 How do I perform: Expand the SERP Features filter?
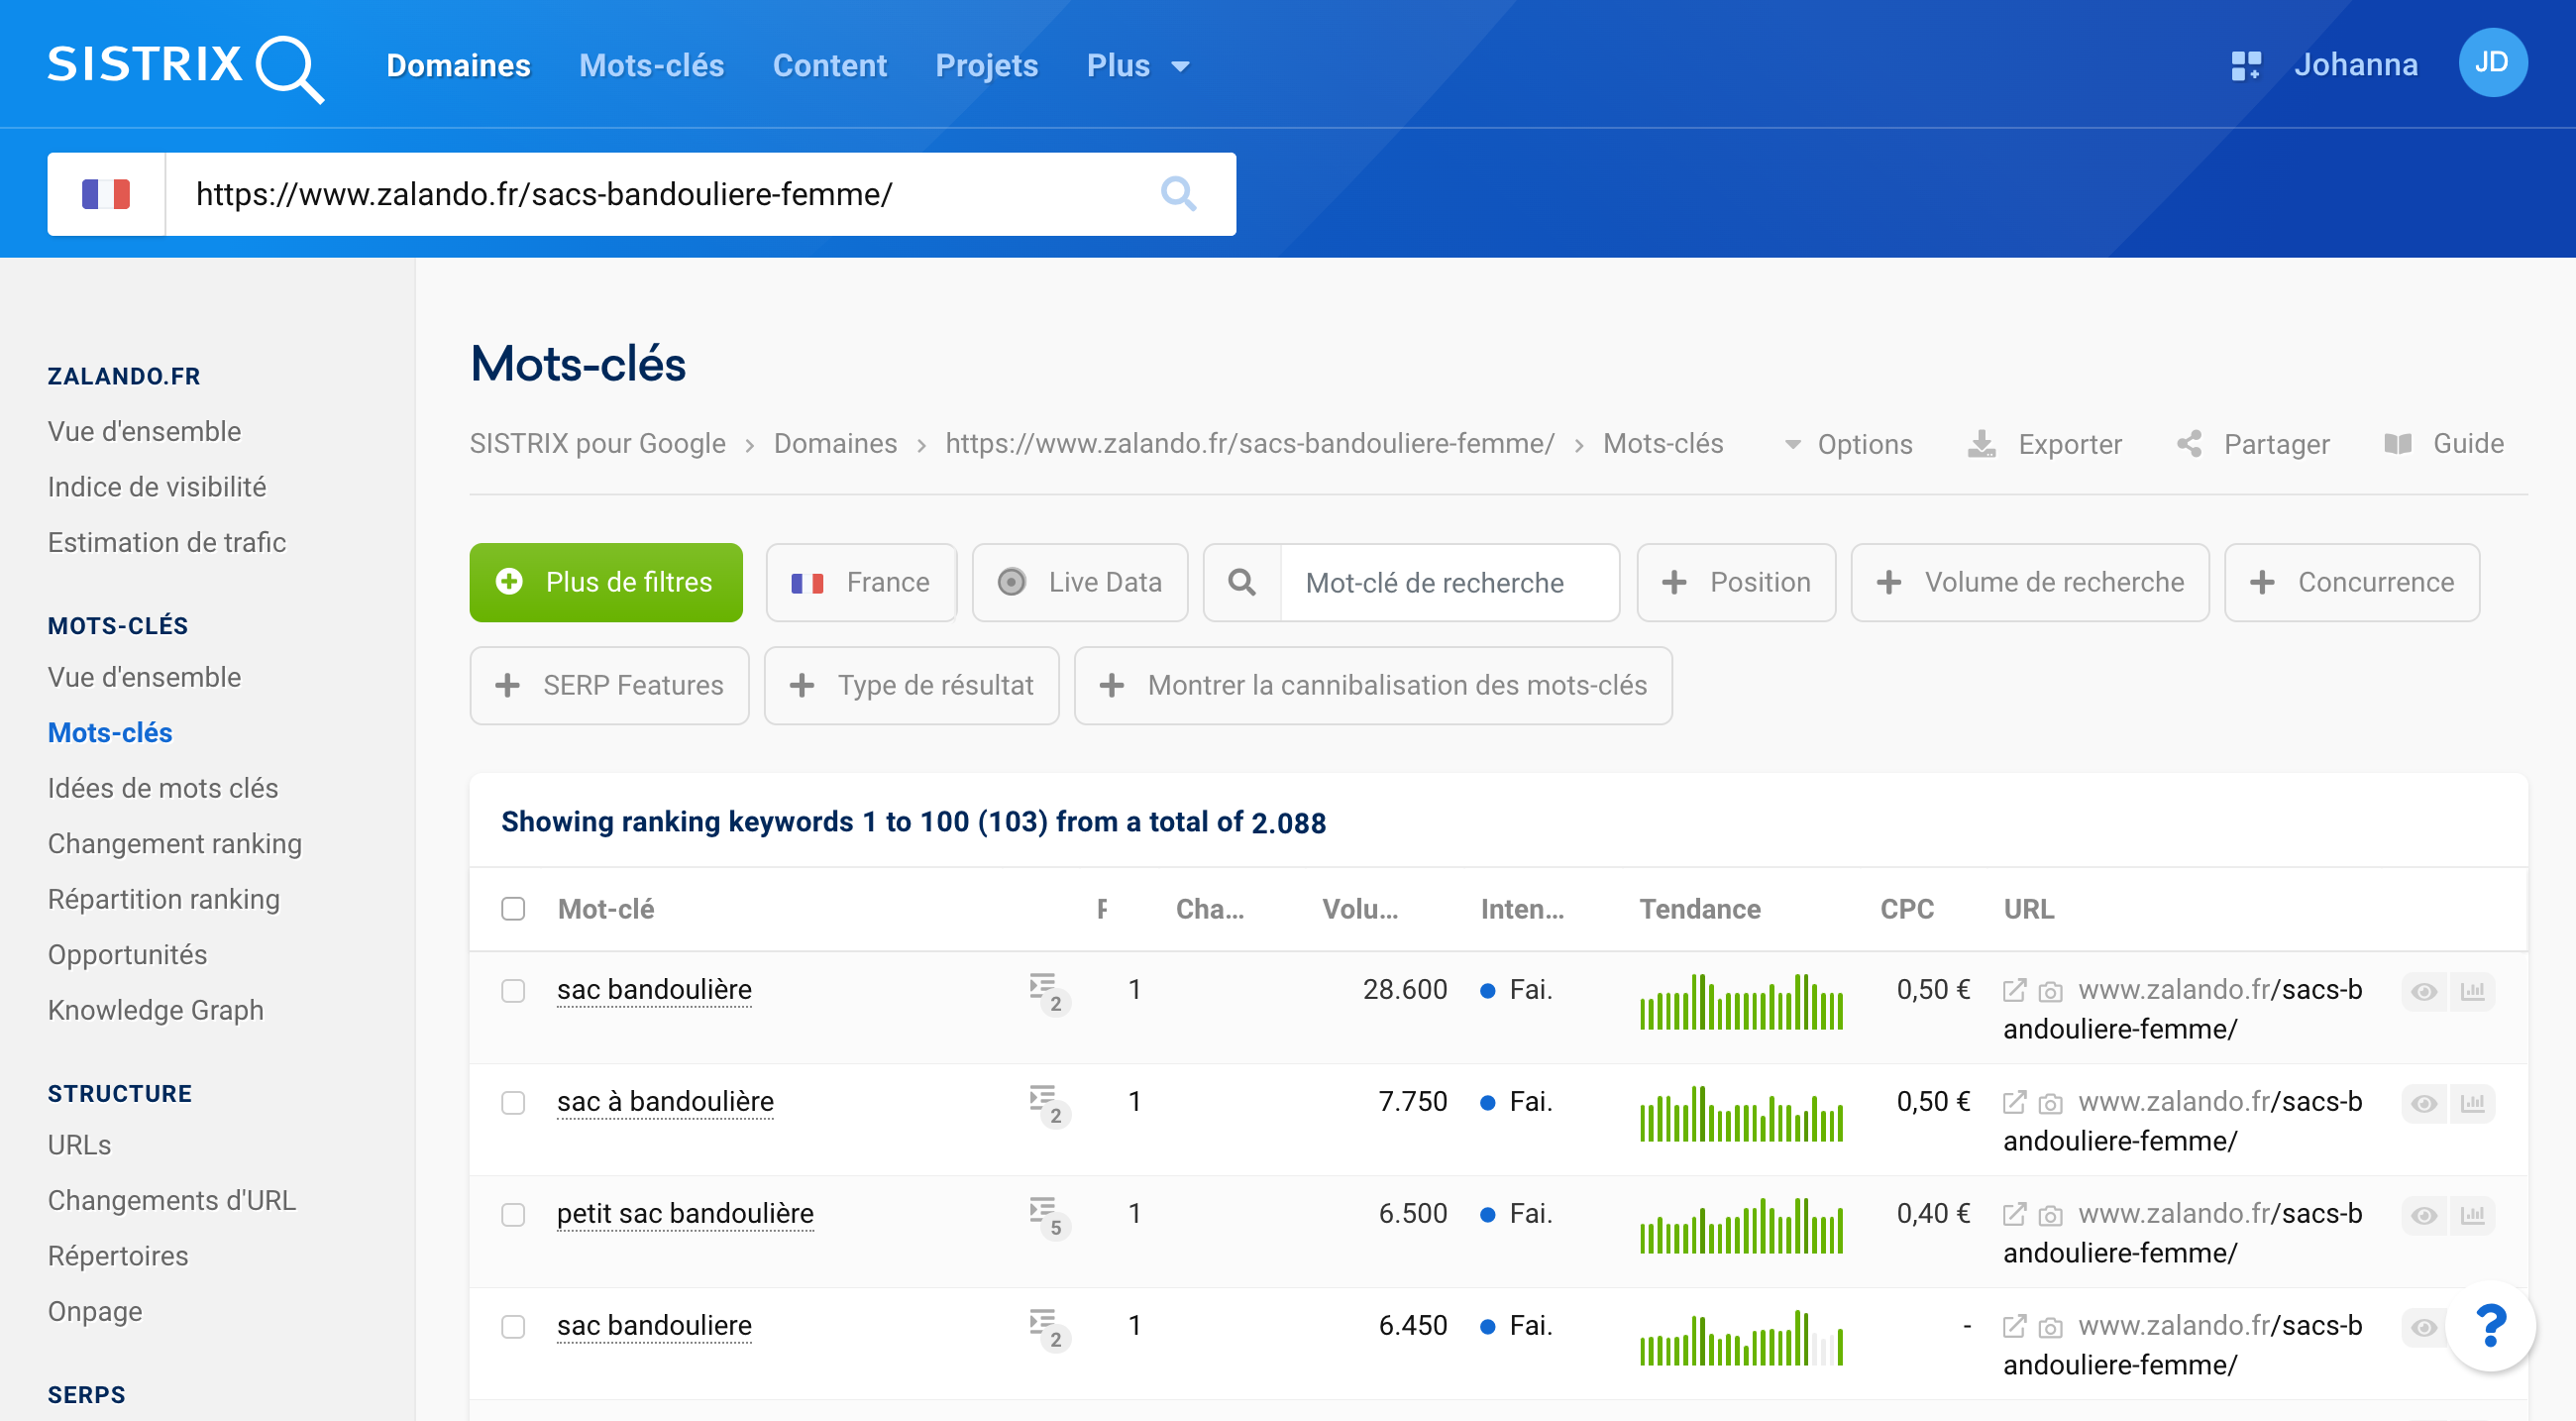click(609, 685)
